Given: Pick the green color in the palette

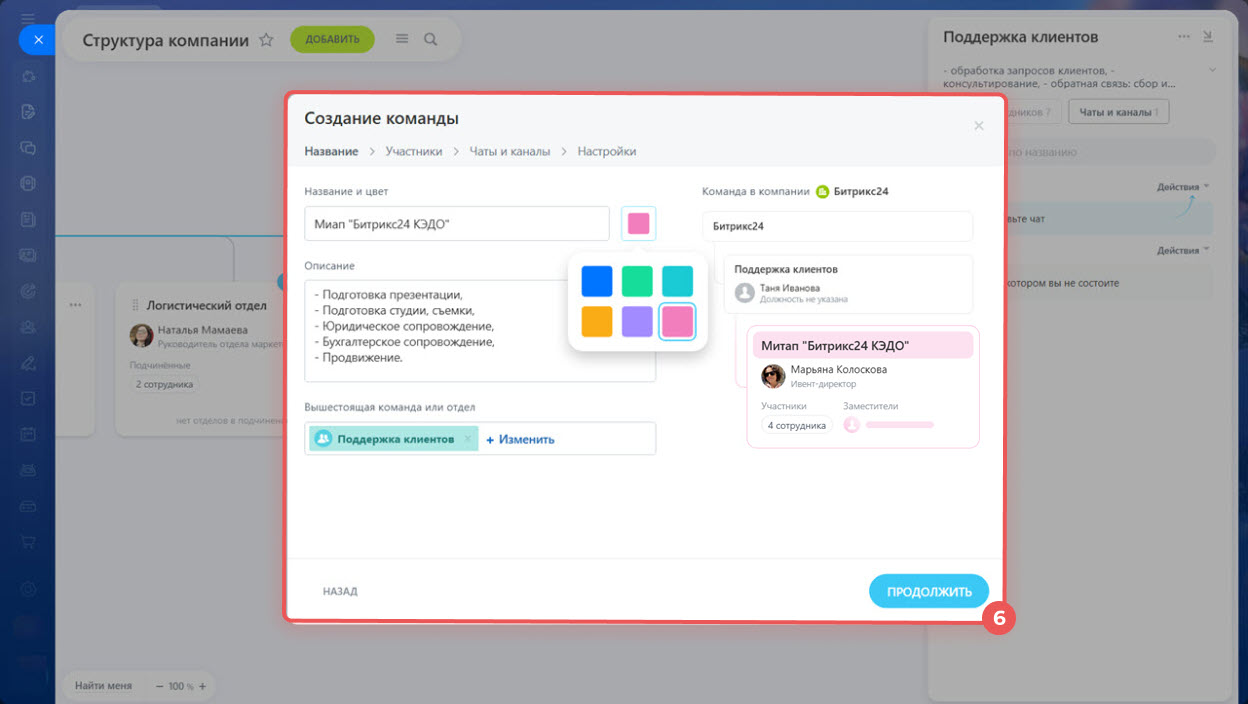Looking at the screenshot, I should pyautogui.click(x=637, y=281).
